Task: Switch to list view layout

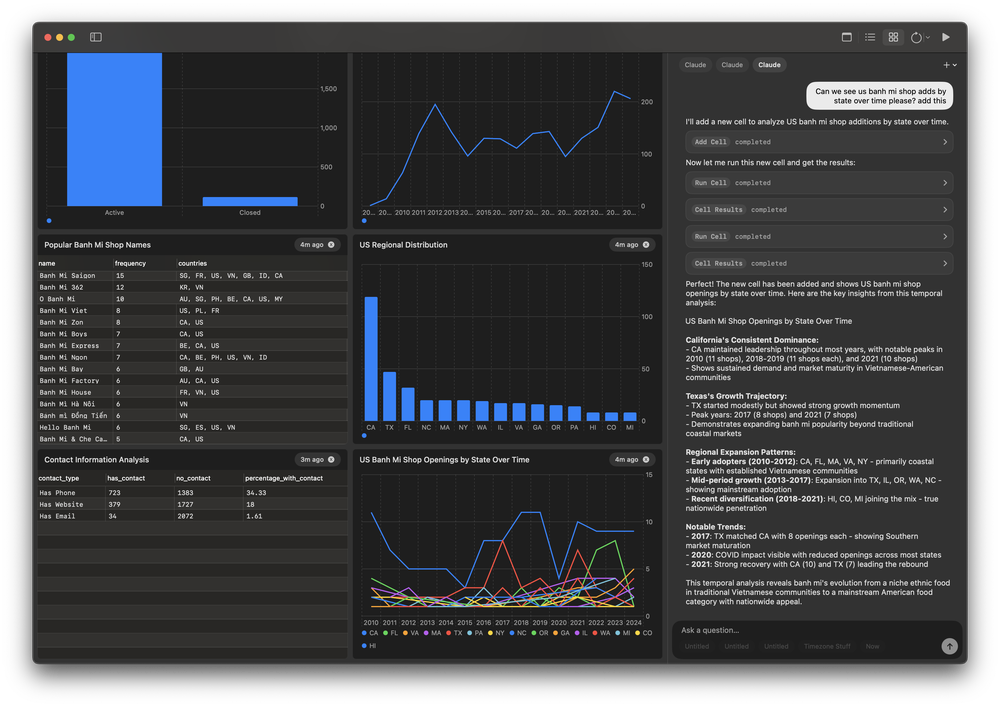Action: pyautogui.click(x=870, y=37)
